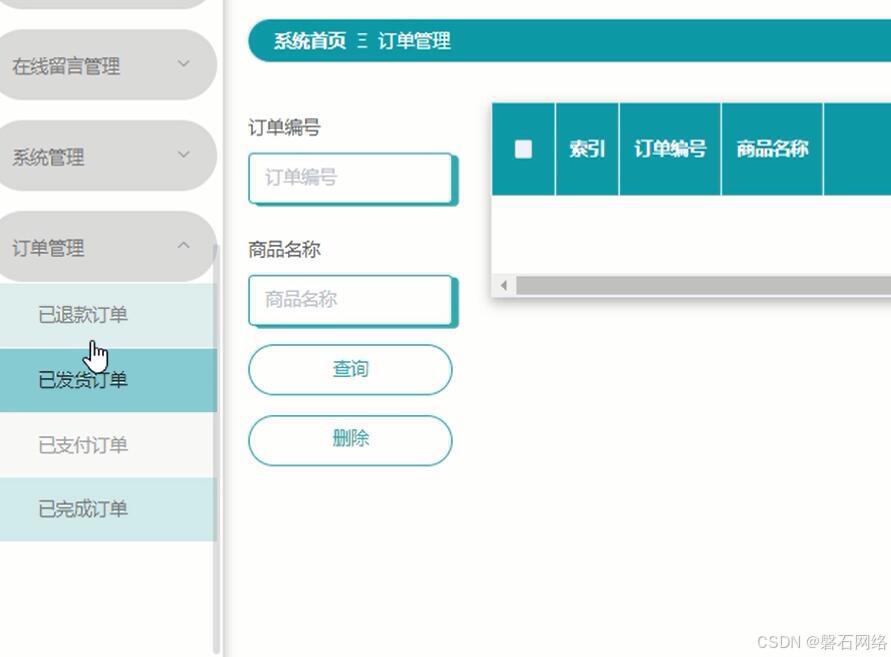Select the 订单管理 breadcrumb label
This screenshot has width=891, height=657.
tap(413, 41)
